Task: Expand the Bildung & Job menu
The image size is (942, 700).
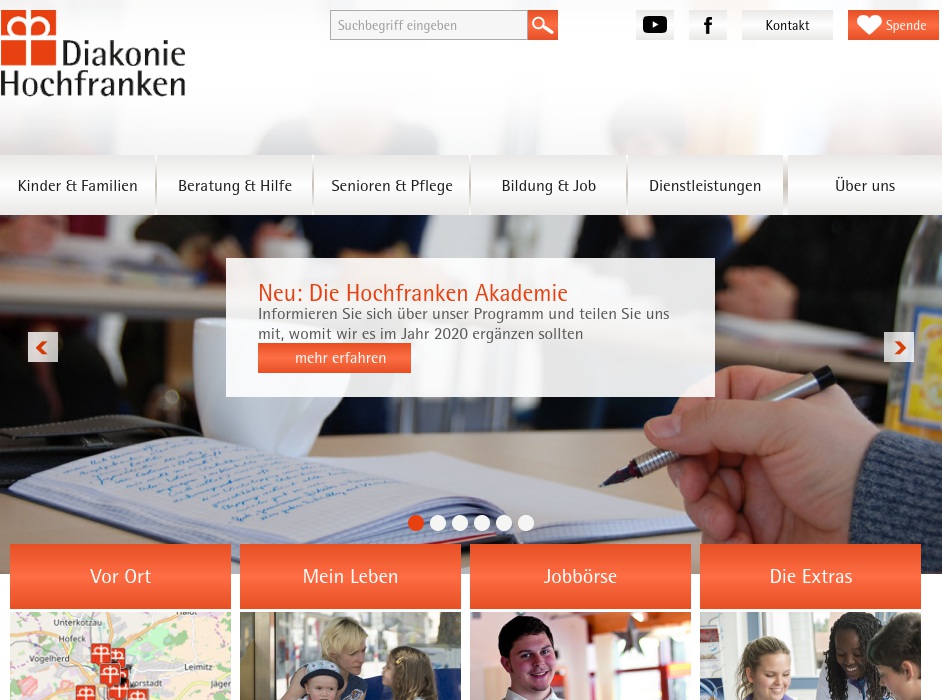Action: point(548,186)
